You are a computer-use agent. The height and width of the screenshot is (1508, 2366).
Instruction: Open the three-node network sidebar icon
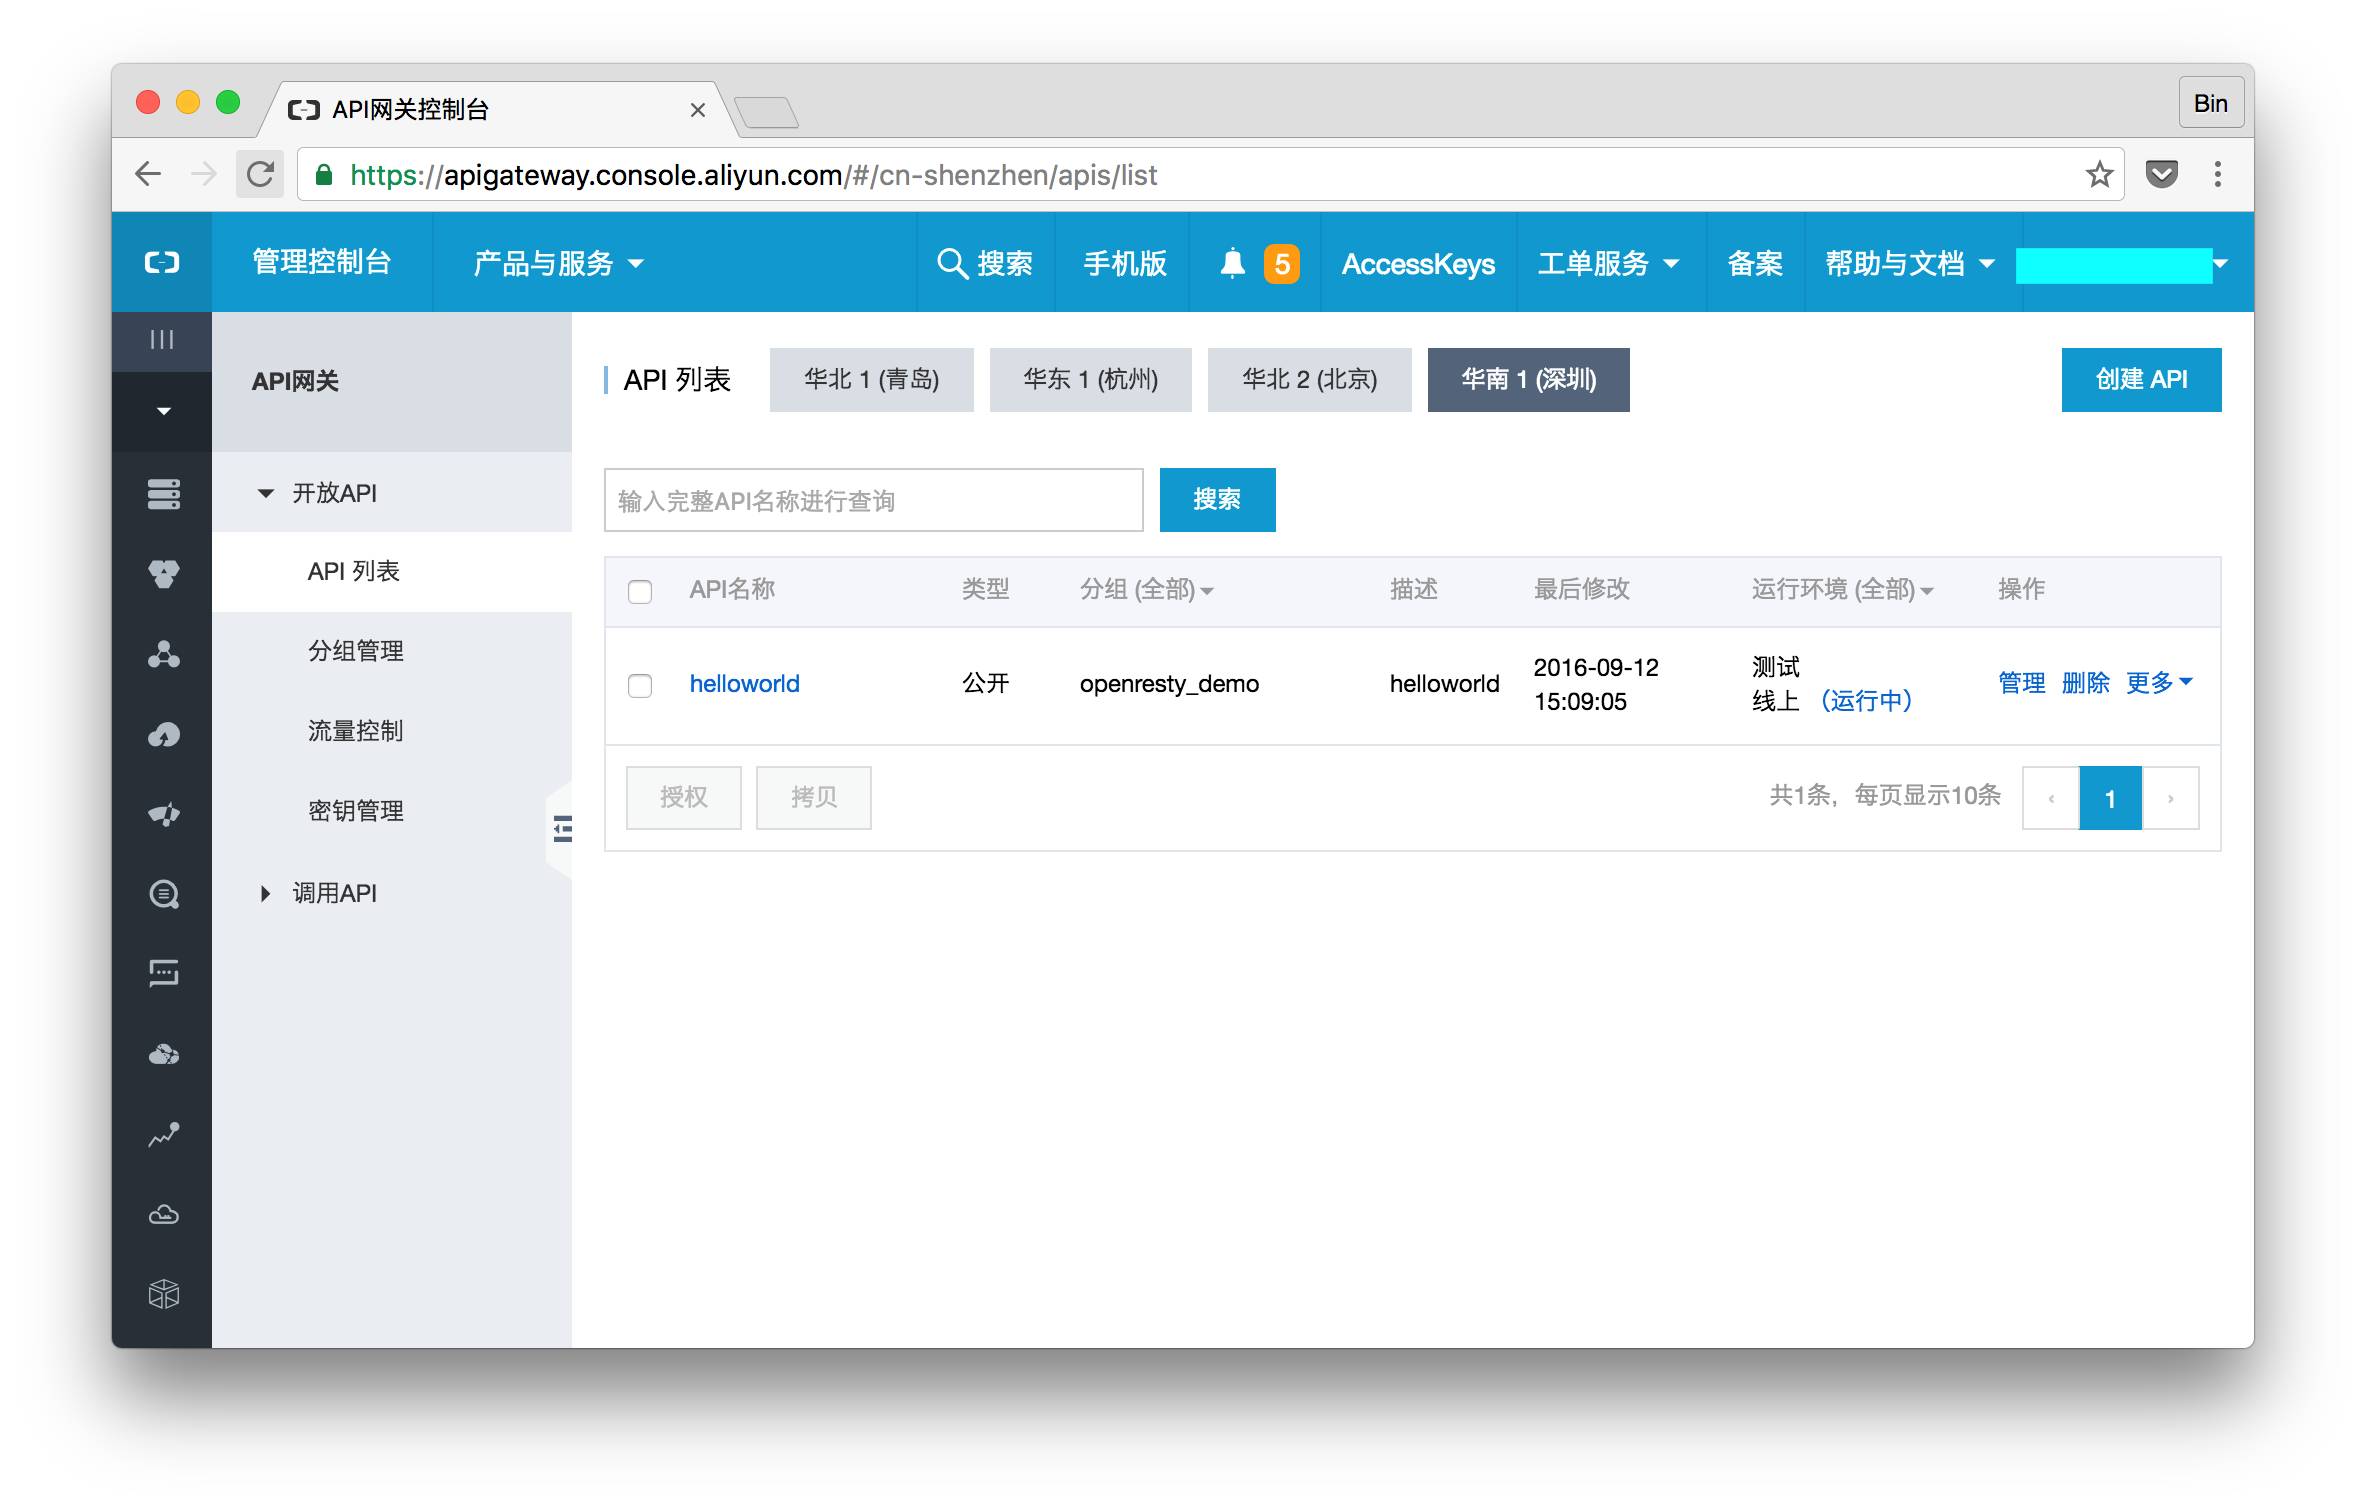coord(164,654)
